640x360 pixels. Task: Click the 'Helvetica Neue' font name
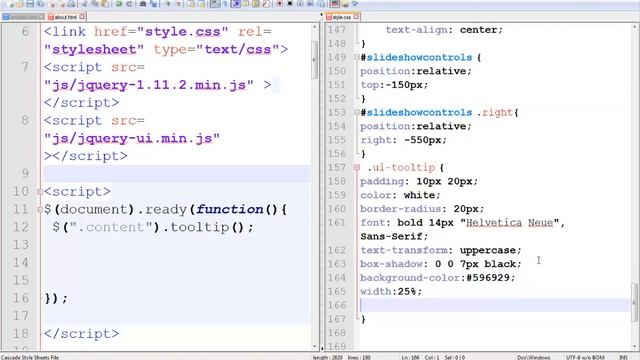[x=509, y=222]
